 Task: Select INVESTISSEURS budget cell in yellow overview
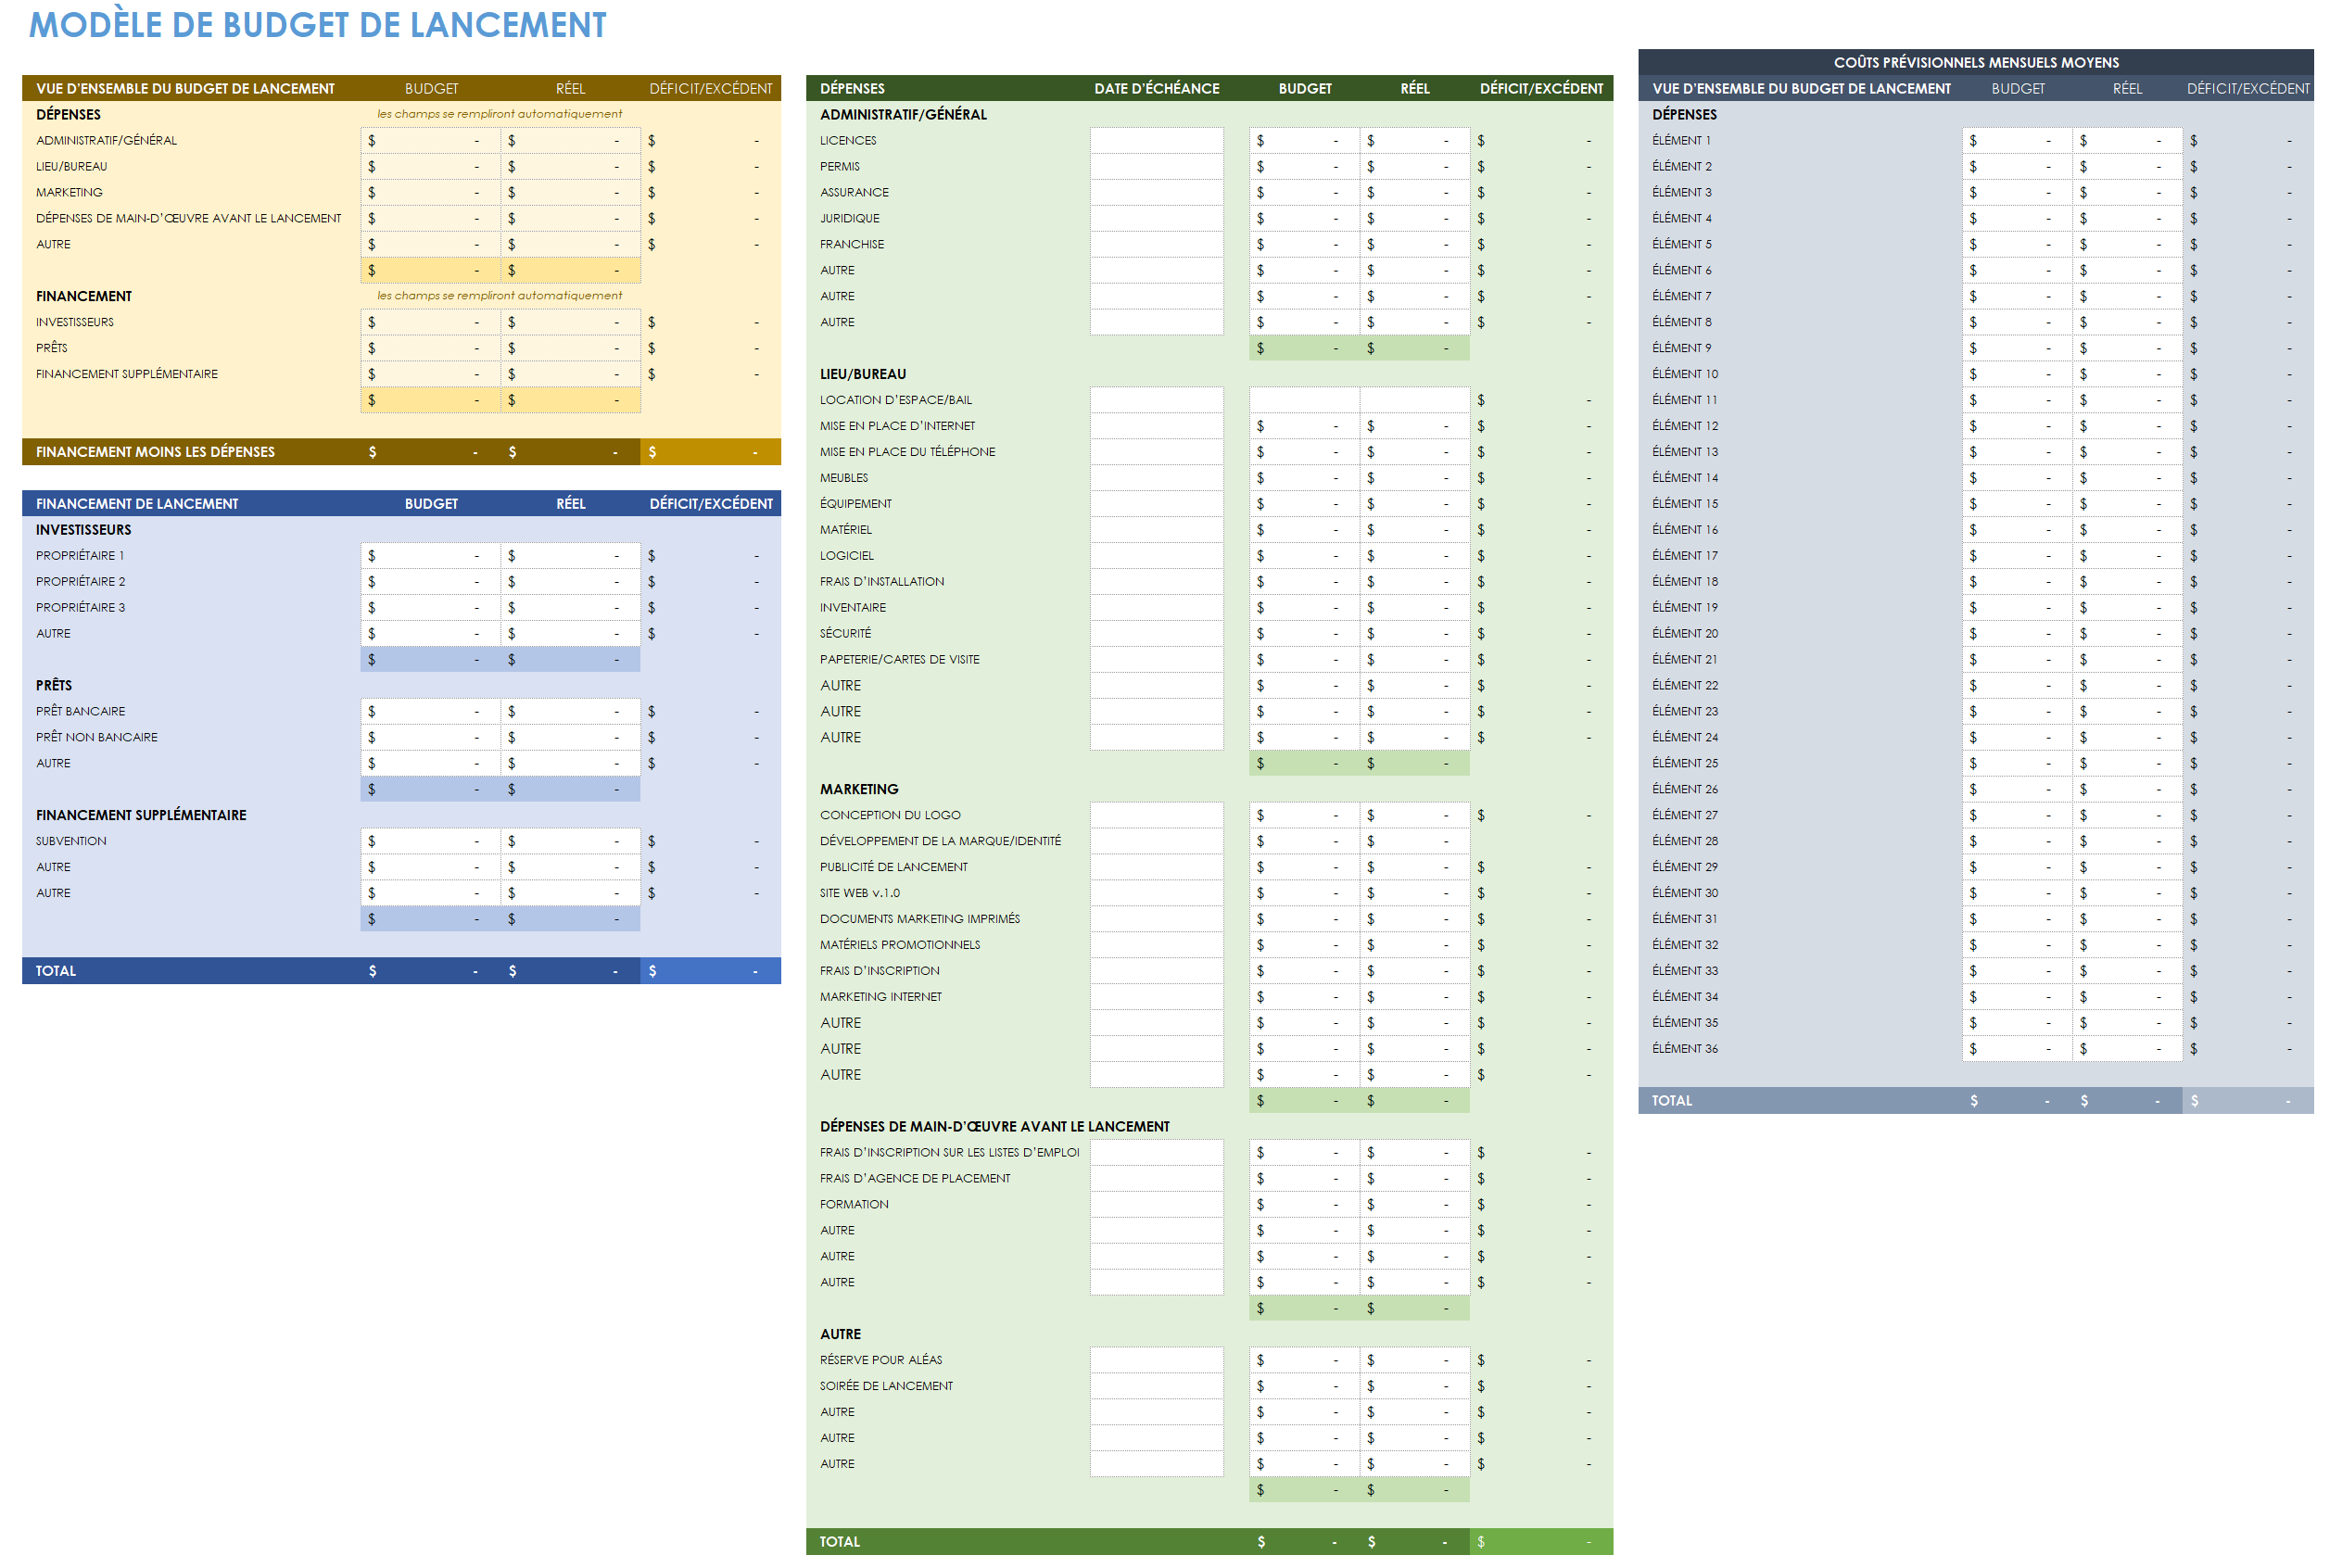point(430,323)
